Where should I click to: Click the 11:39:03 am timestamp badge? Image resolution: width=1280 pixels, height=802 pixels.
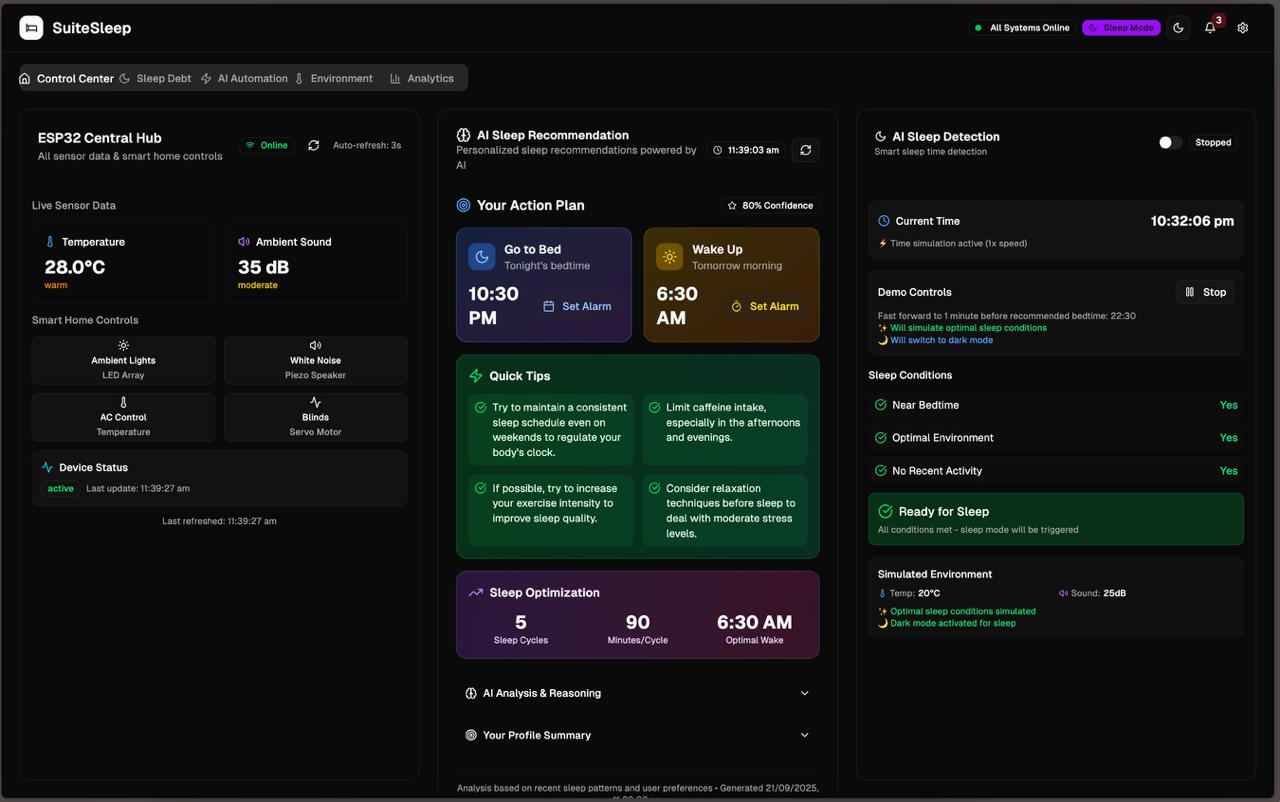coord(746,150)
